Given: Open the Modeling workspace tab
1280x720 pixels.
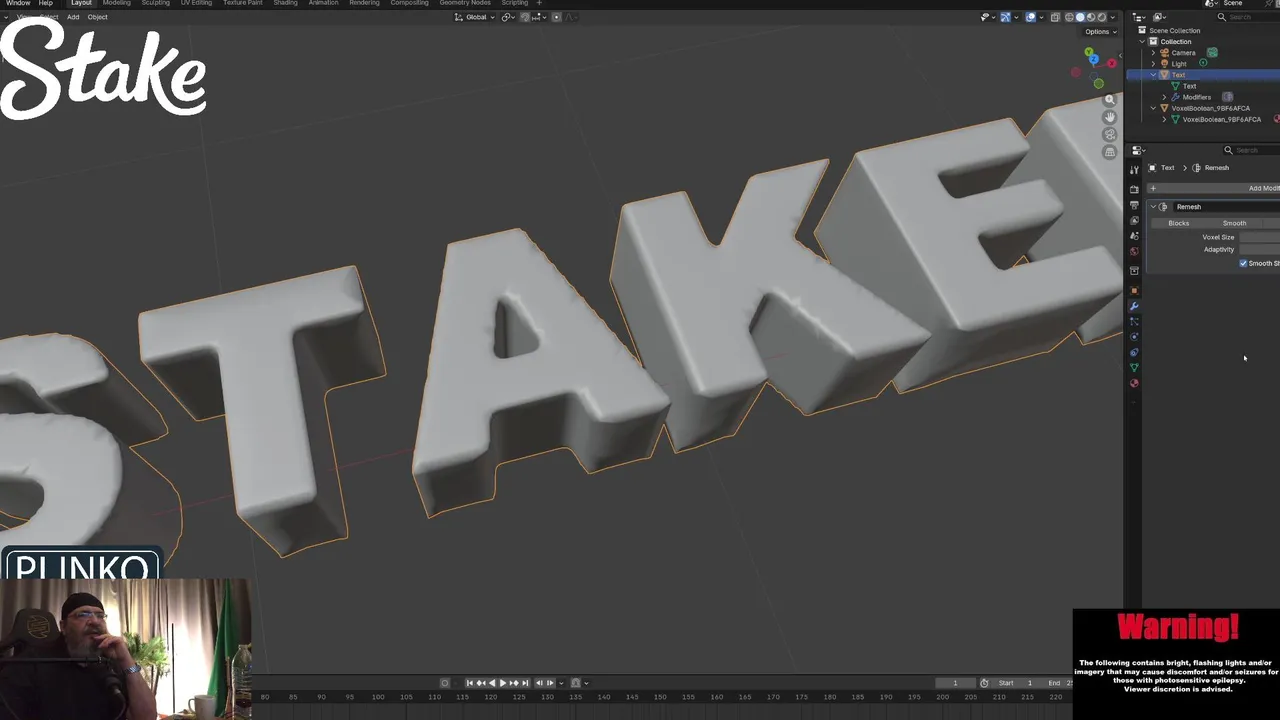Looking at the screenshot, I should 116,3.
